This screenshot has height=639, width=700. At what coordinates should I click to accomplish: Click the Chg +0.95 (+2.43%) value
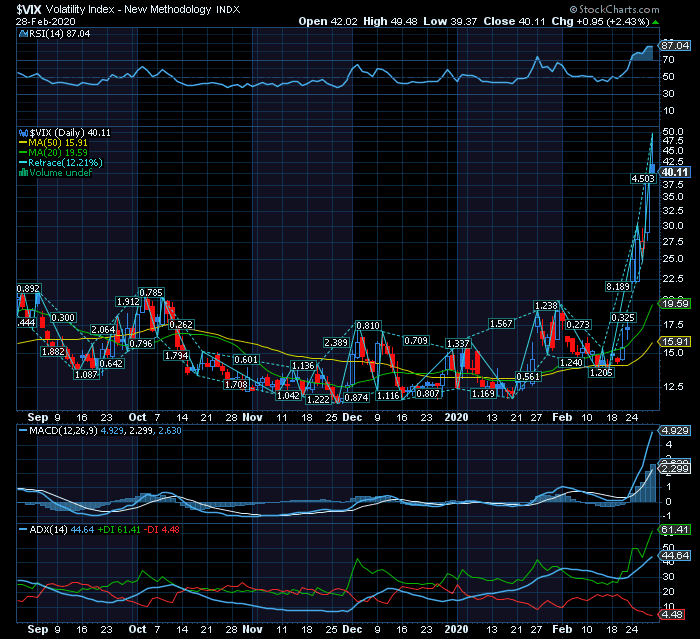tap(600, 21)
